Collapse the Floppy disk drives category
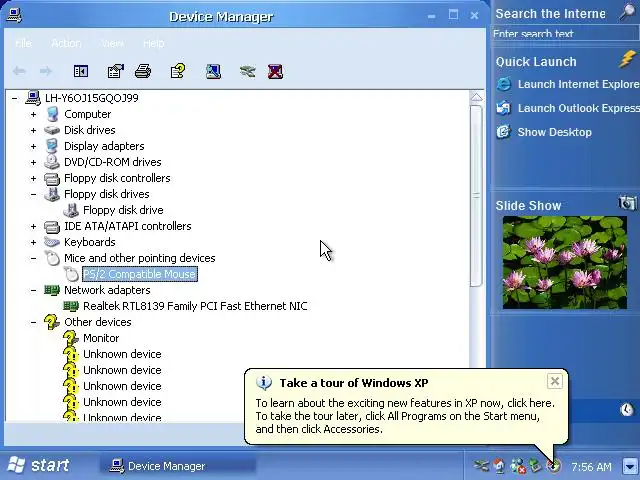This screenshot has width=640, height=480. 33,194
